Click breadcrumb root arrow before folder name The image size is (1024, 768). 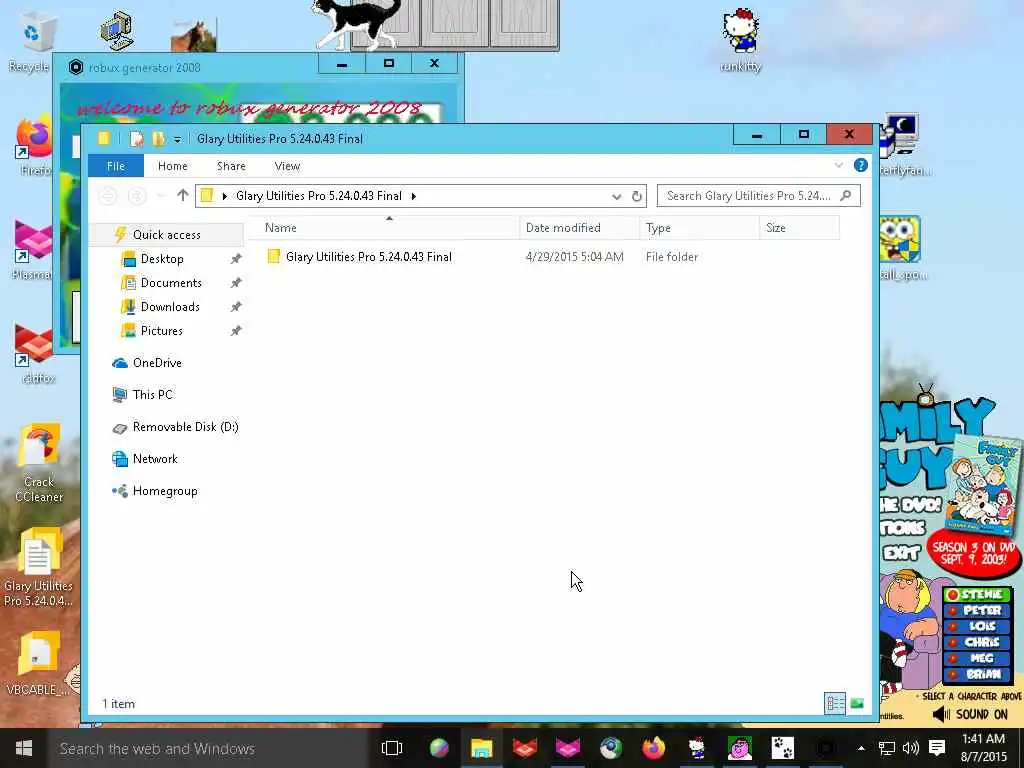(x=225, y=196)
